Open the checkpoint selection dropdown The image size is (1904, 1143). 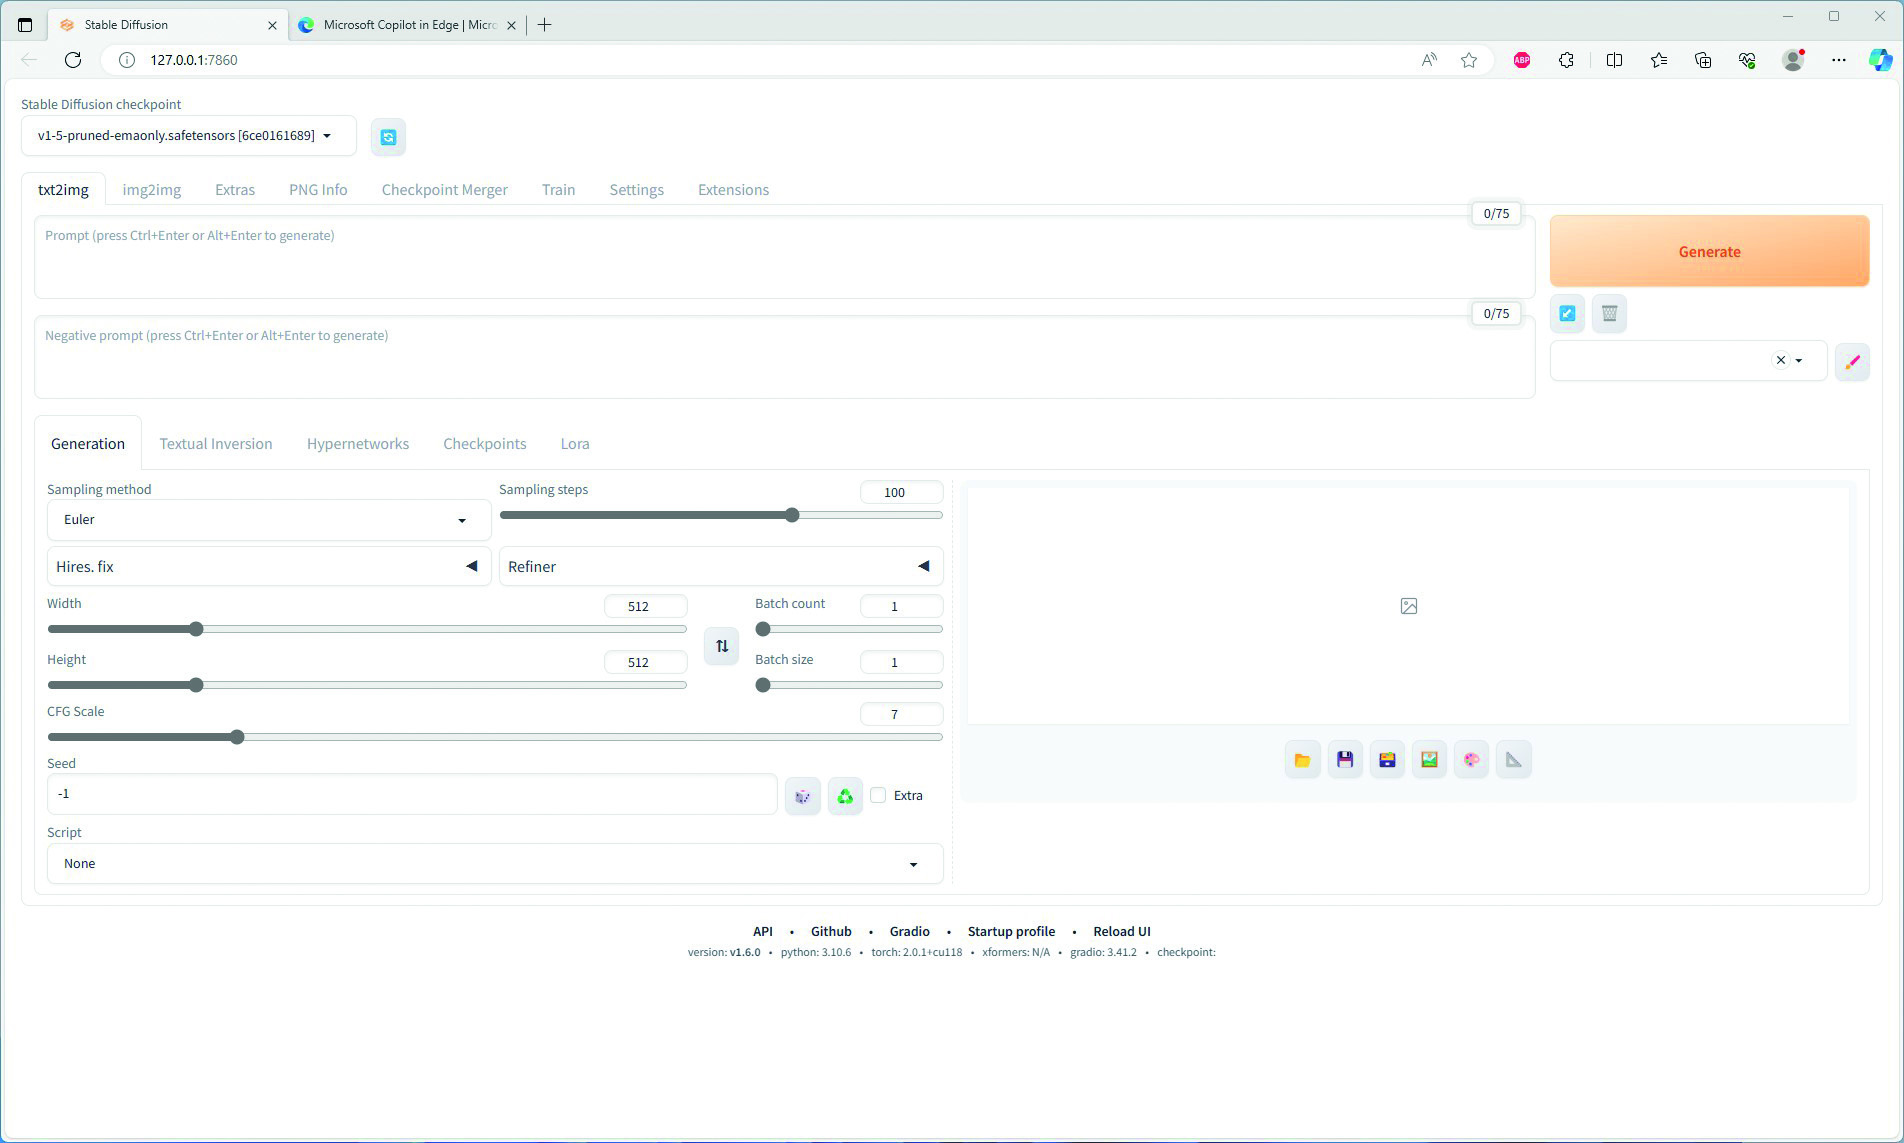tap(188, 136)
